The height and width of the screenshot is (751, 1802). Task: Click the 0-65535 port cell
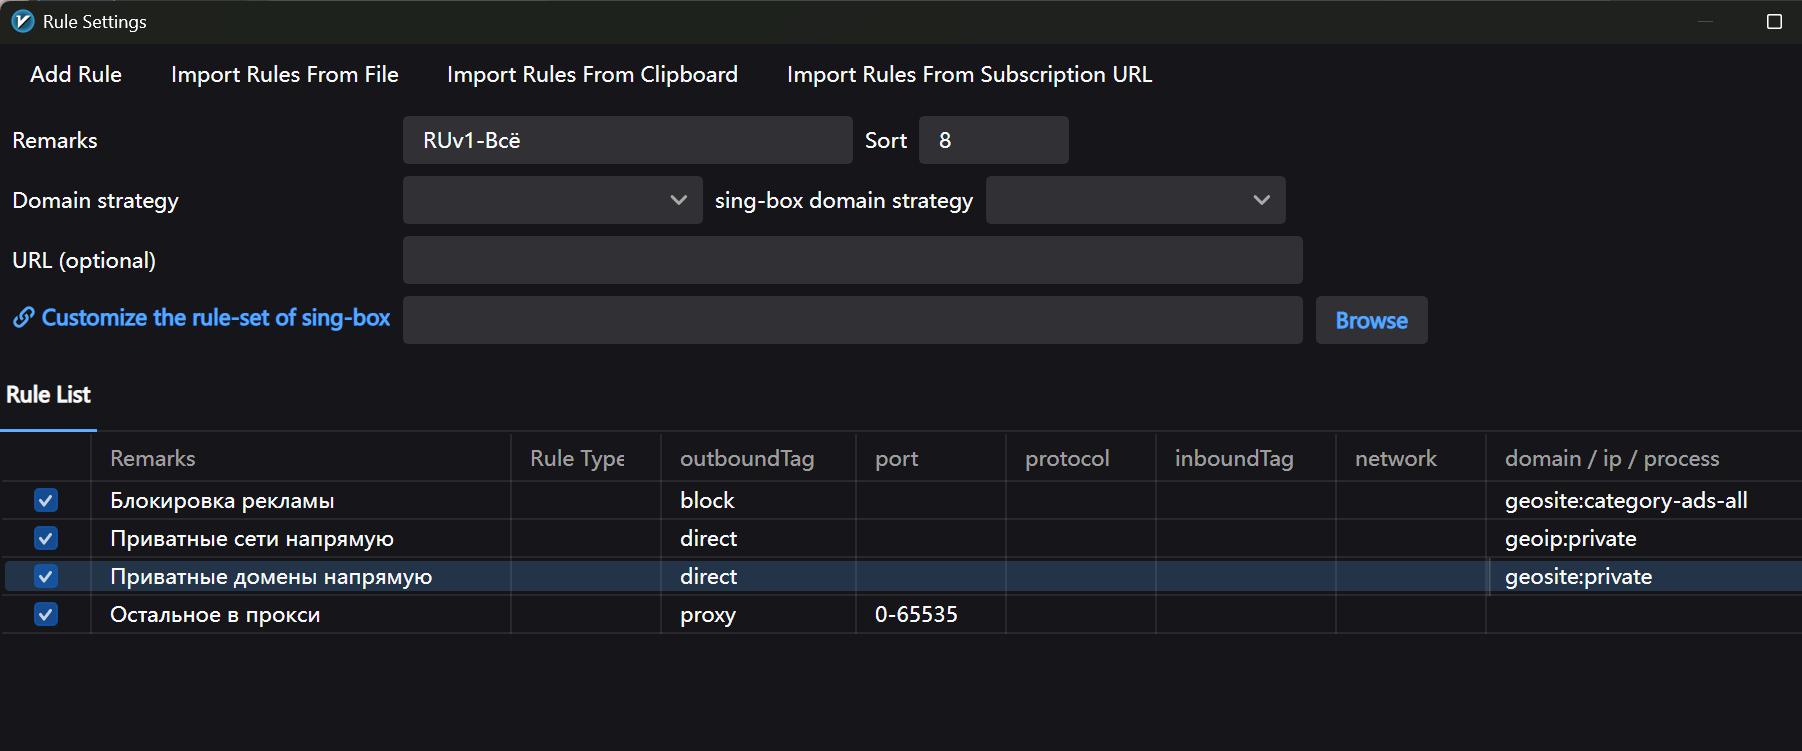pos(916,614)
